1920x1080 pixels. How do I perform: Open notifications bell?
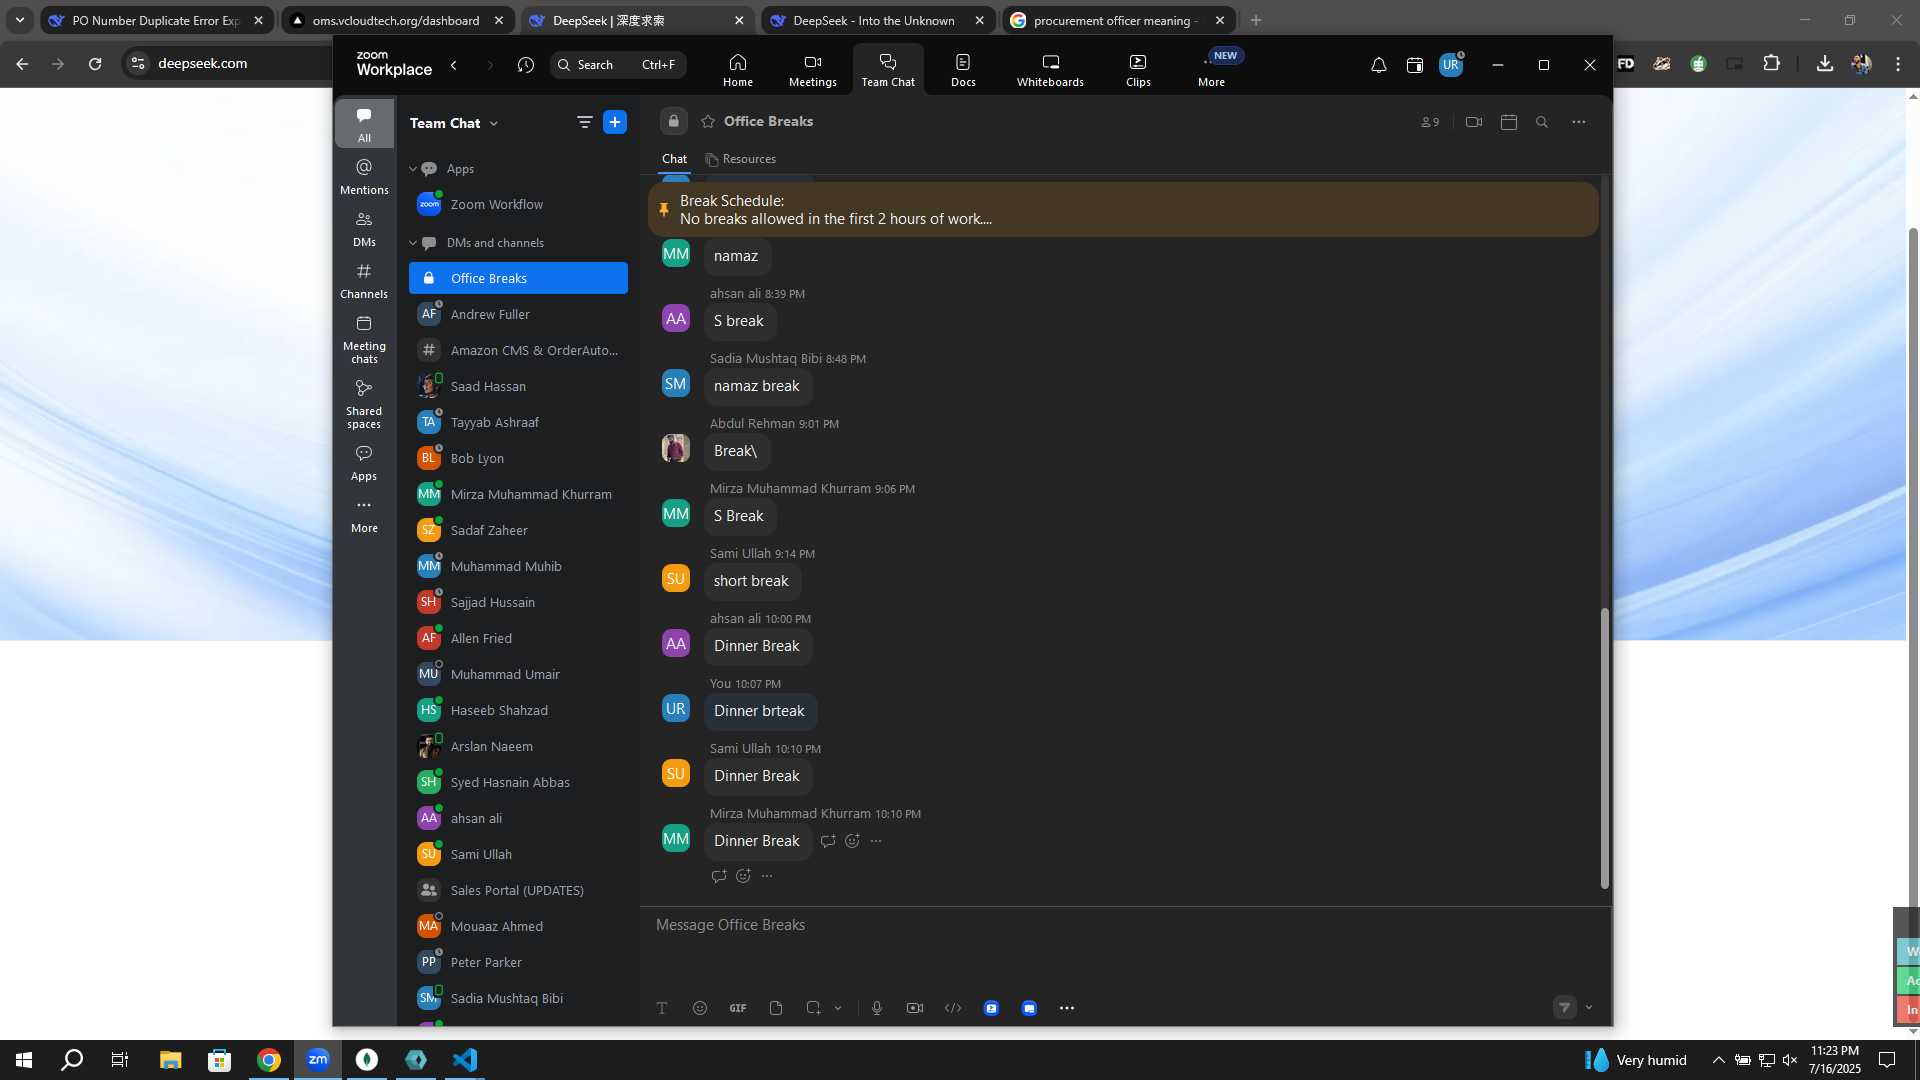(x=1378, y=65)
